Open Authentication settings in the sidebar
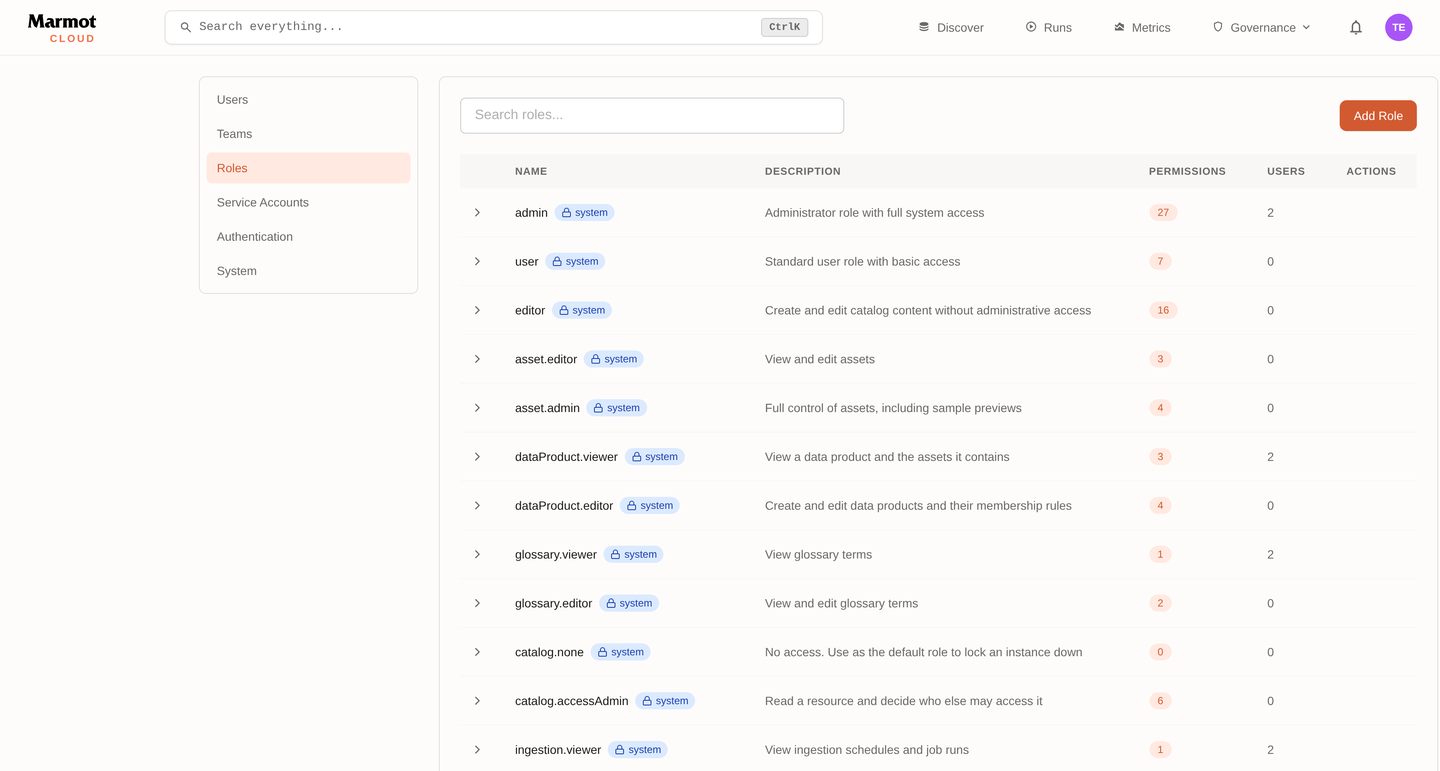The image size is (1440, 771). (308, 237)
